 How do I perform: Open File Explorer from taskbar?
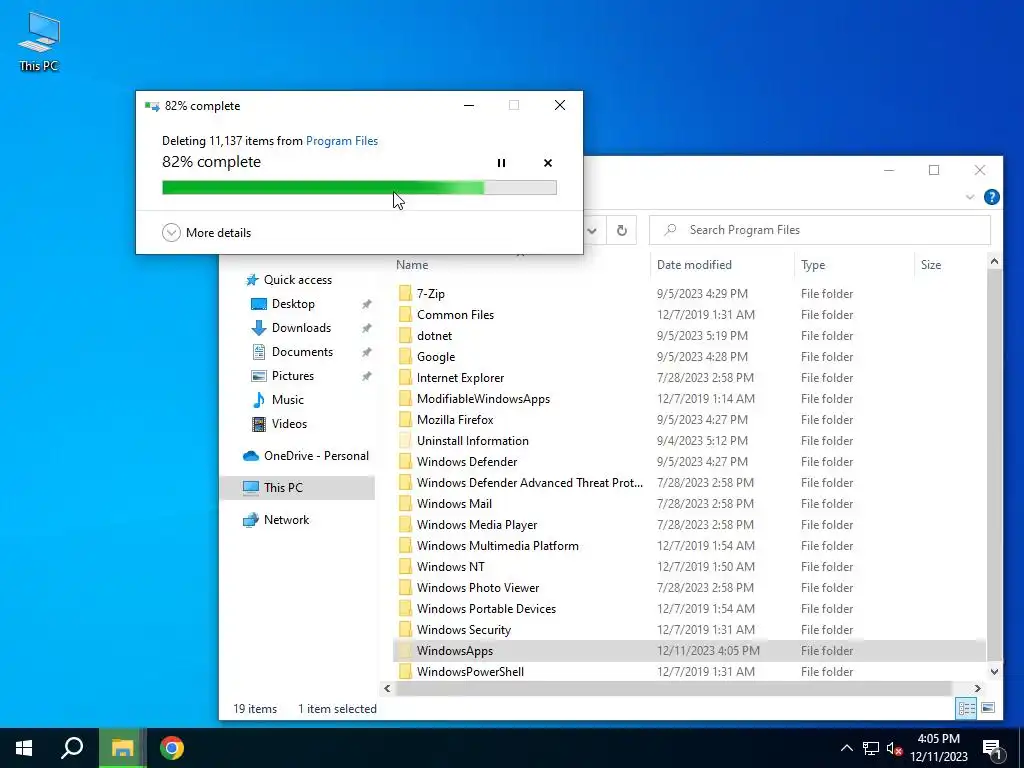pyautogui.click(x=122, y=748)
